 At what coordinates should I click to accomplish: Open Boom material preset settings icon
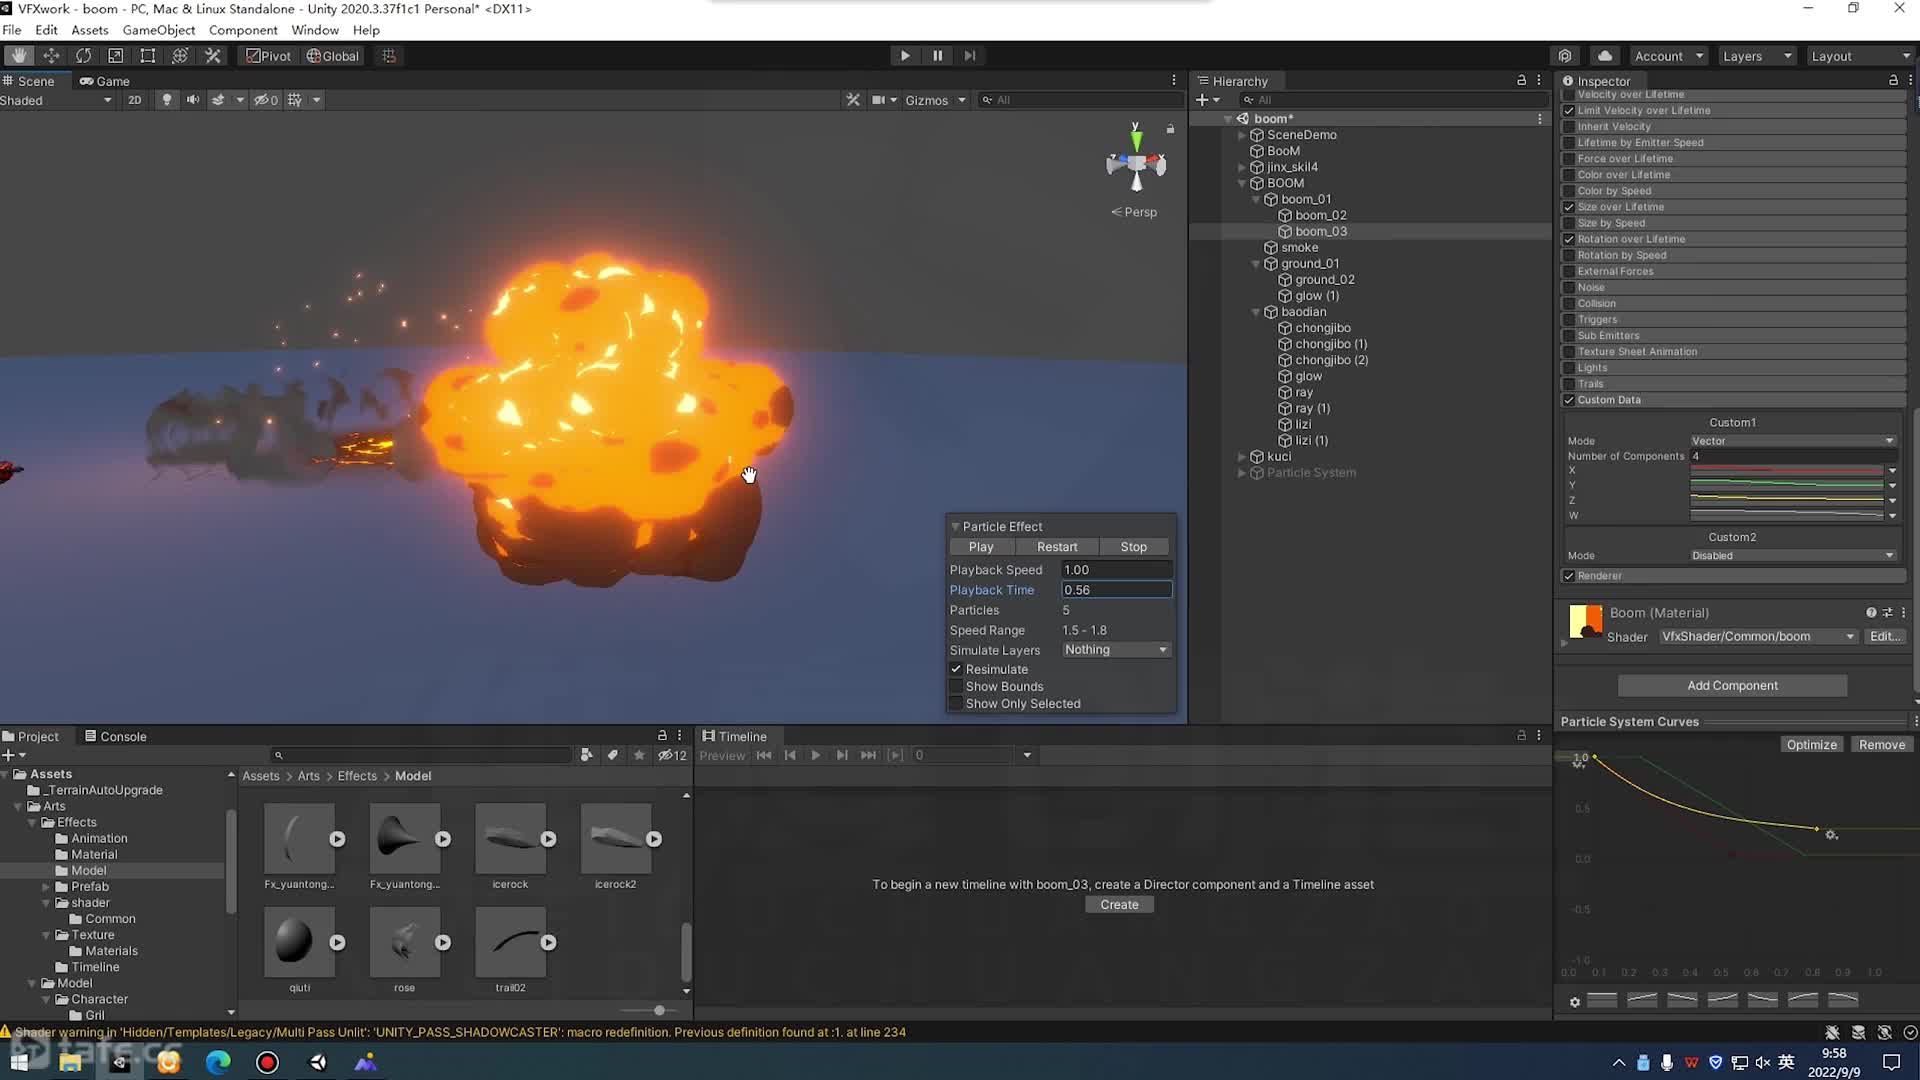[1887, 613]
